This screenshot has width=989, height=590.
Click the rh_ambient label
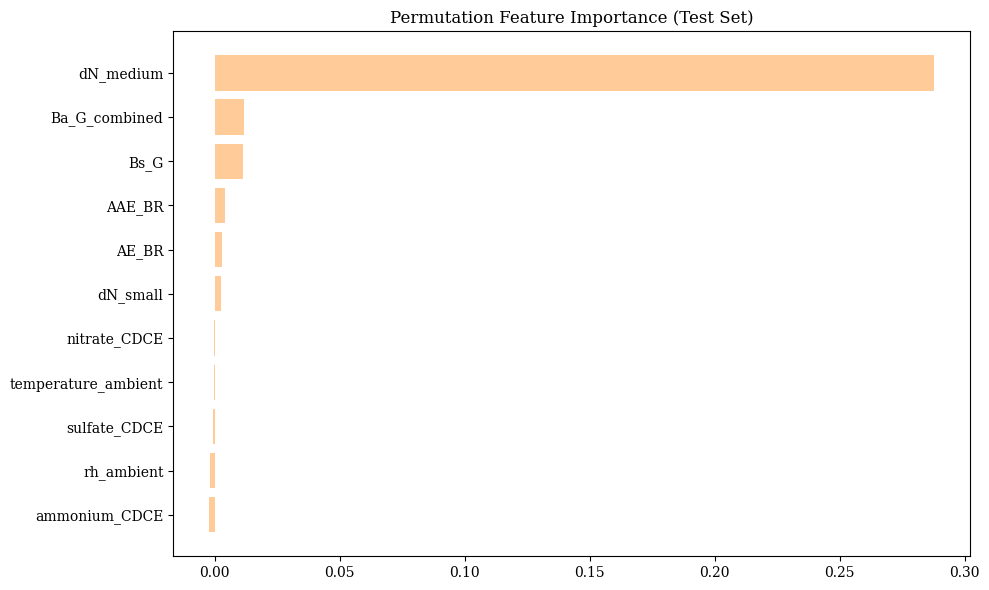124,472
